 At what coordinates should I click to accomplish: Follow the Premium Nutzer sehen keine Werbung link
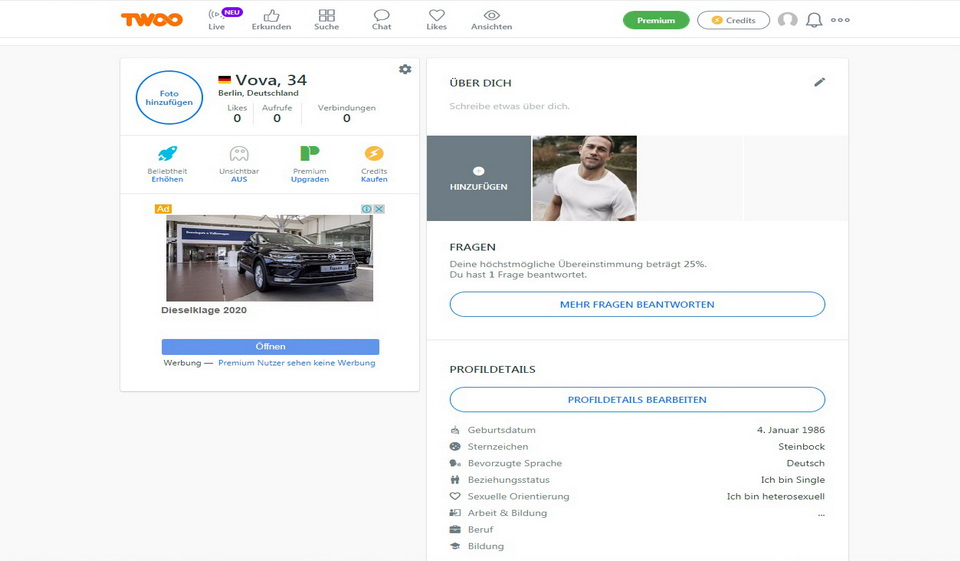[x=297, y=363]
